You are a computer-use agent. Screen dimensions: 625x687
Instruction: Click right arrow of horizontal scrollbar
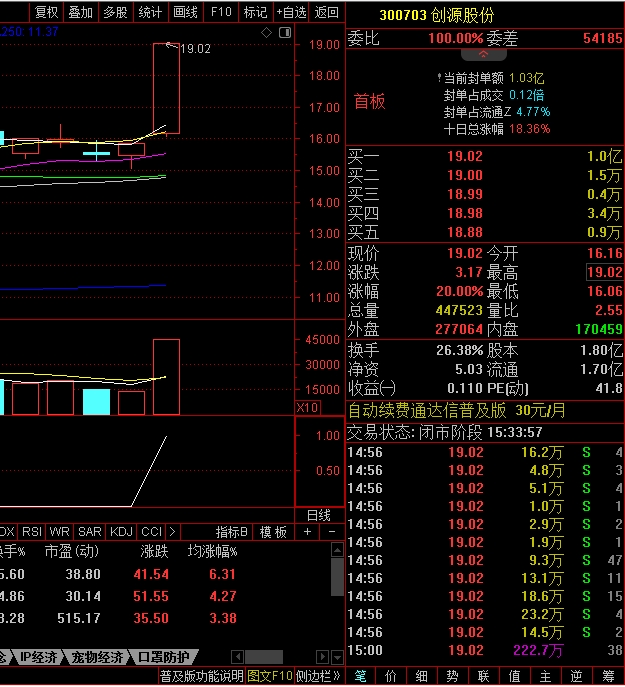coord(322,657)
